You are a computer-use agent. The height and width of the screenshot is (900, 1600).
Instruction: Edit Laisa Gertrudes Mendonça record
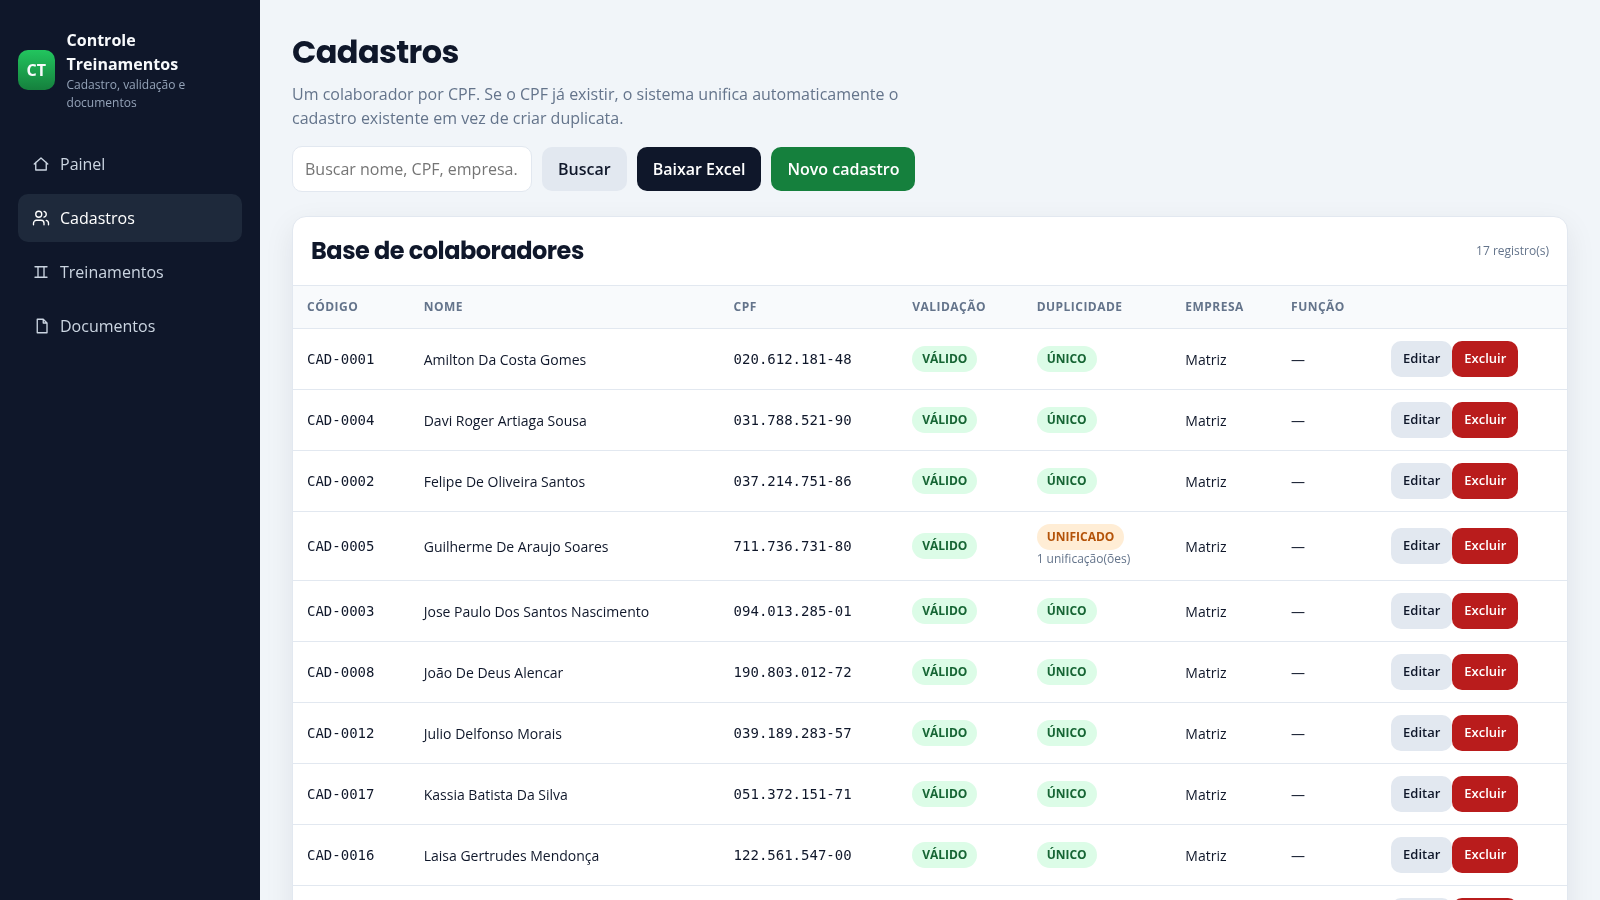point(1421,855)
